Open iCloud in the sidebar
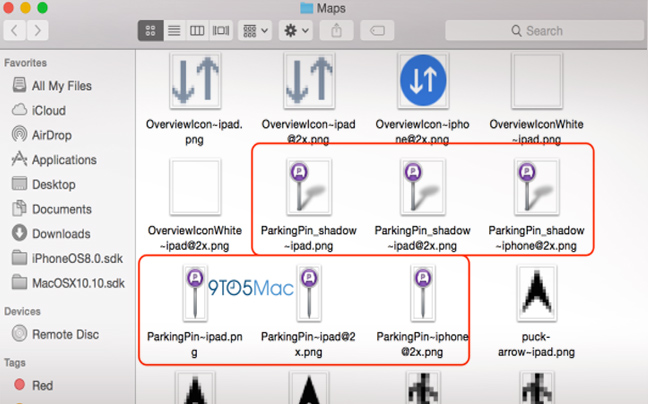 pos(39,110)
